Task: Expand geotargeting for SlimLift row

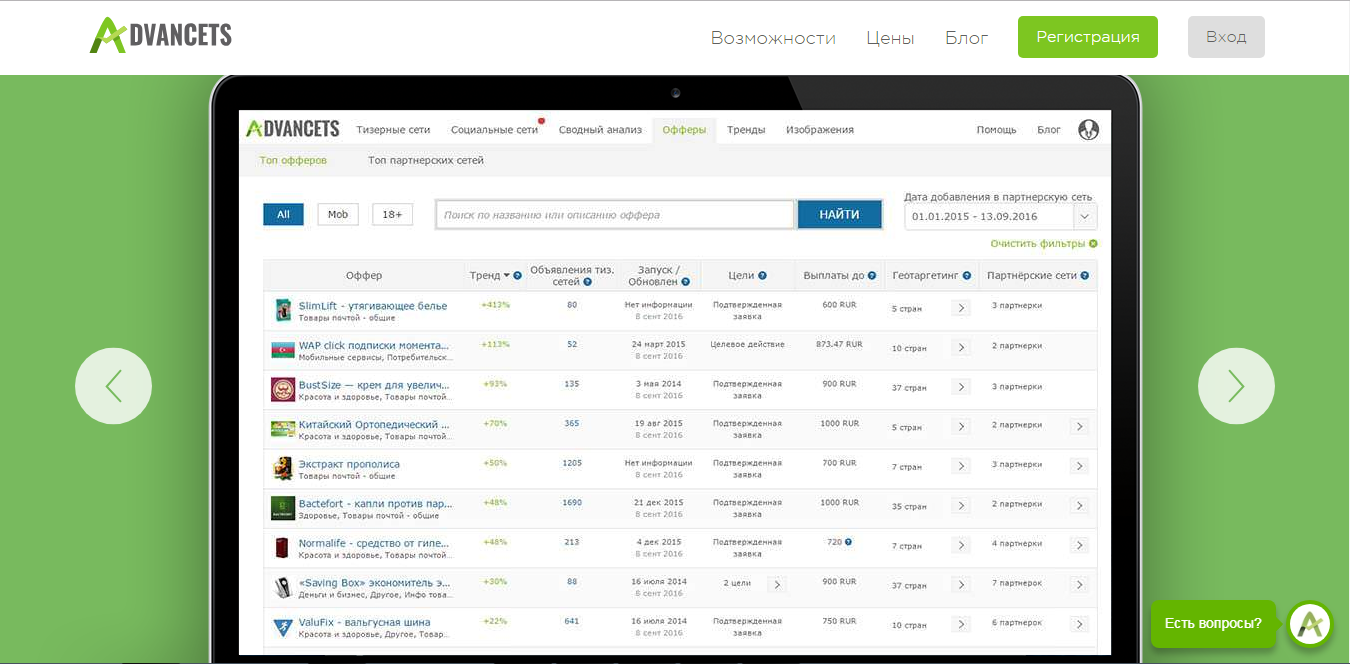Action: click(x=961, y=308)
